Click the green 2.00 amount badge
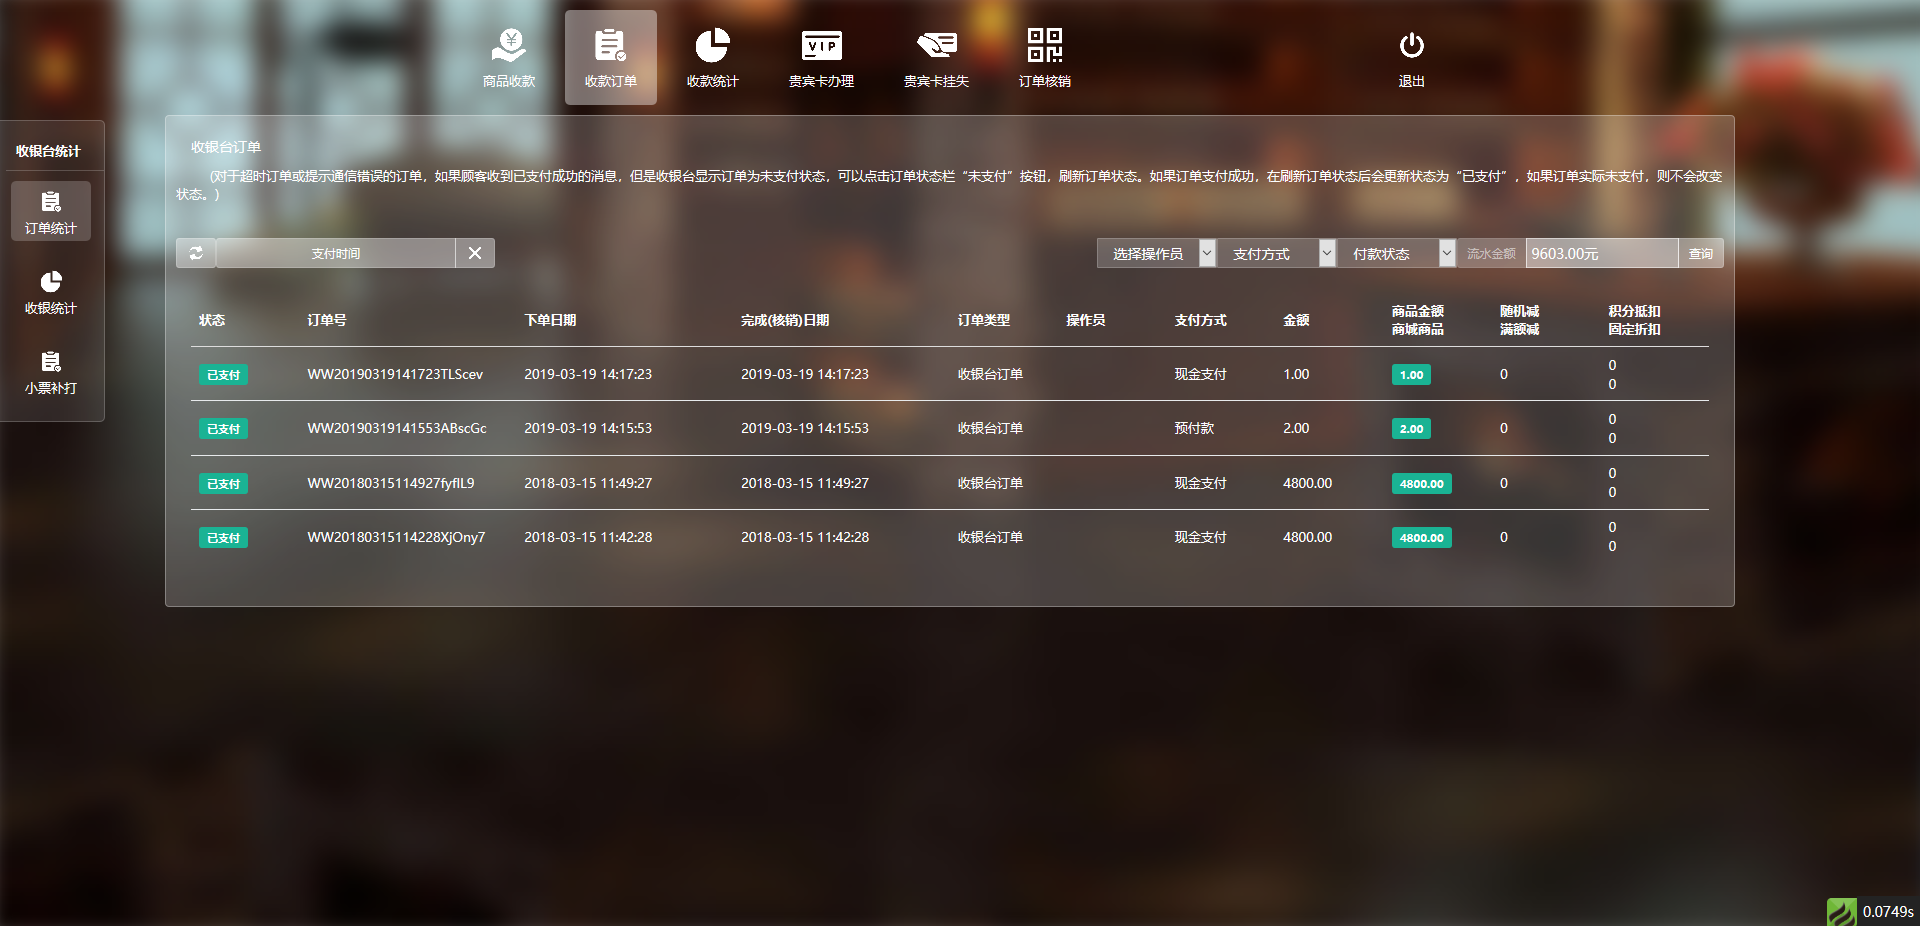The width and height of the screenshot is (1920, 926). coord(1411,429)
